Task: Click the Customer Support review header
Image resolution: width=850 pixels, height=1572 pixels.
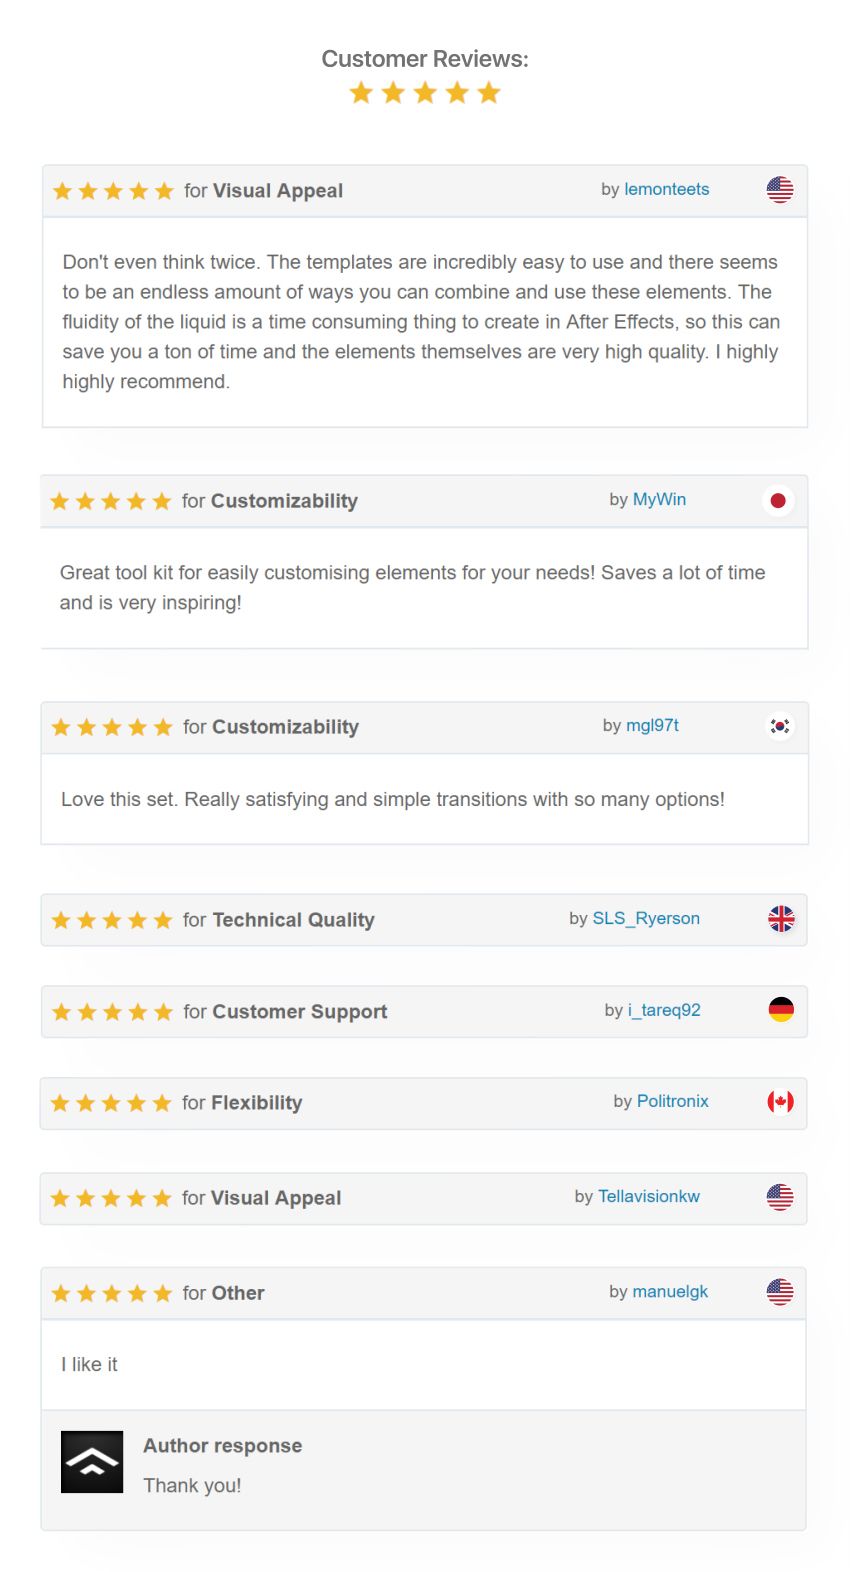Action: pyautogui.click(x=424, y=1011)
